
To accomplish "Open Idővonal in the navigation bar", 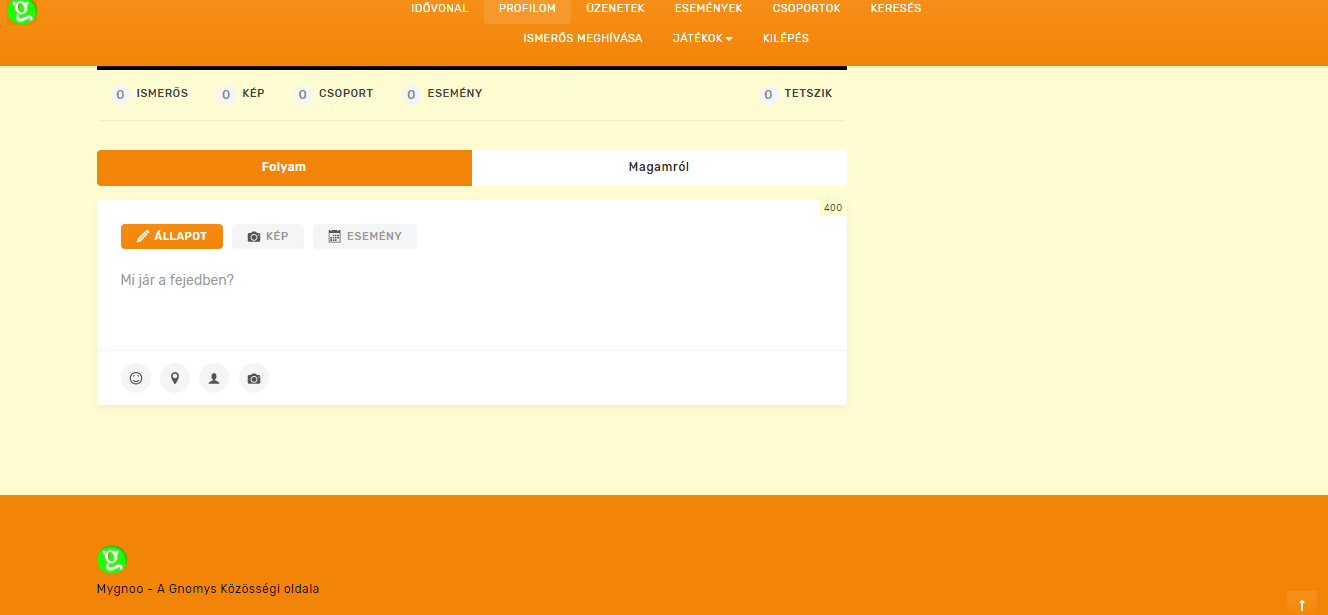I will pos(439,8).
